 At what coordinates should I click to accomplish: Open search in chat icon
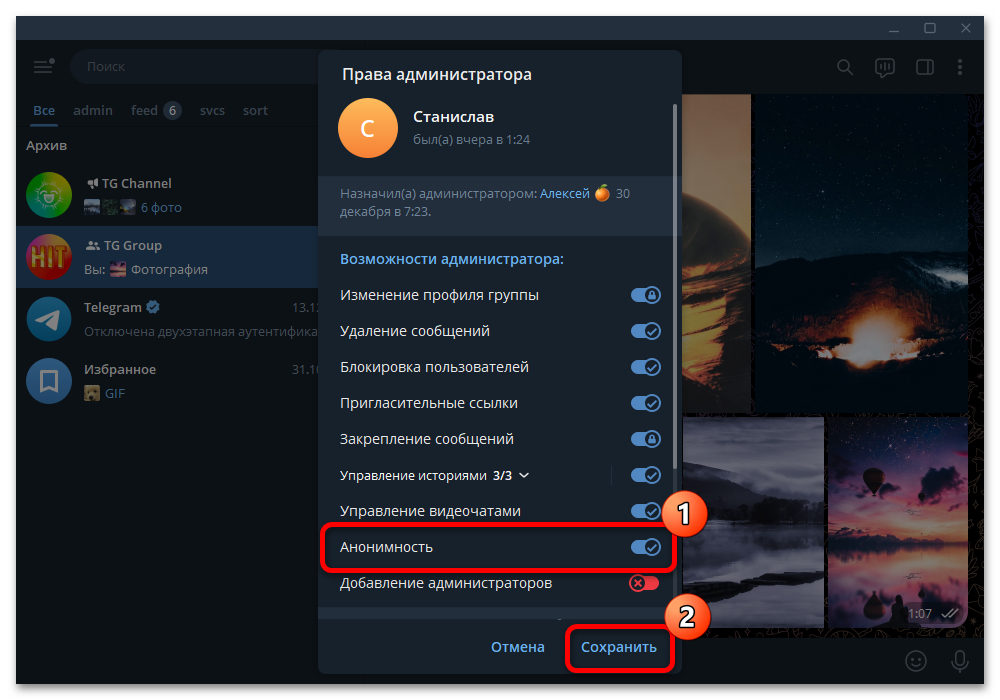pyautogui.click(x=845, y=67)
